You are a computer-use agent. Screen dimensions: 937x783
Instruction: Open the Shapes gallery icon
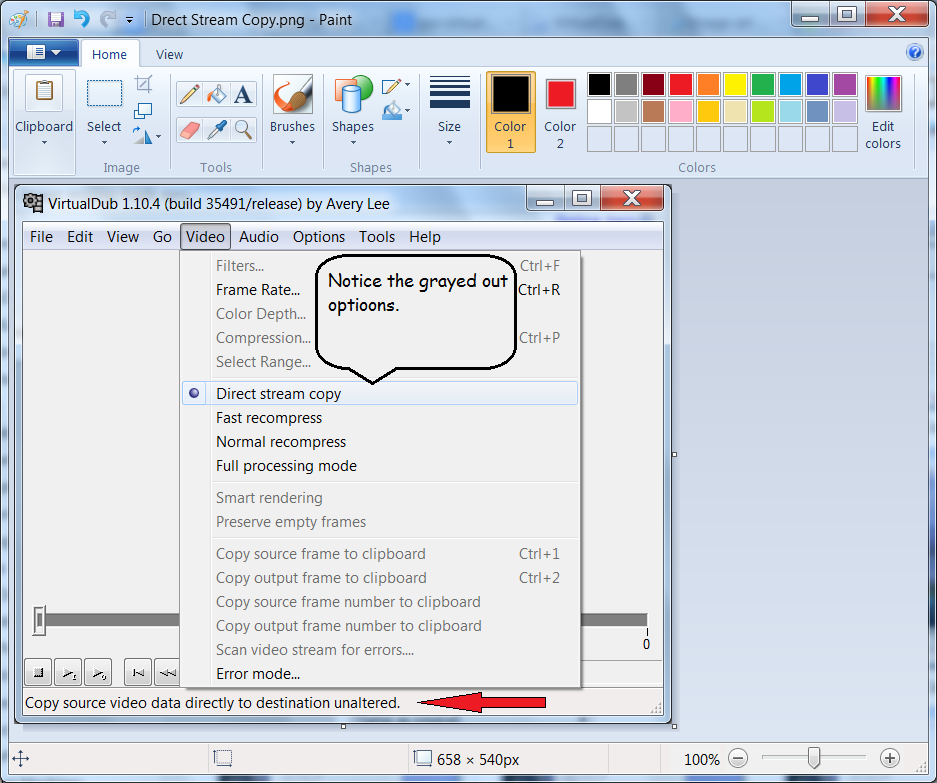353,94
